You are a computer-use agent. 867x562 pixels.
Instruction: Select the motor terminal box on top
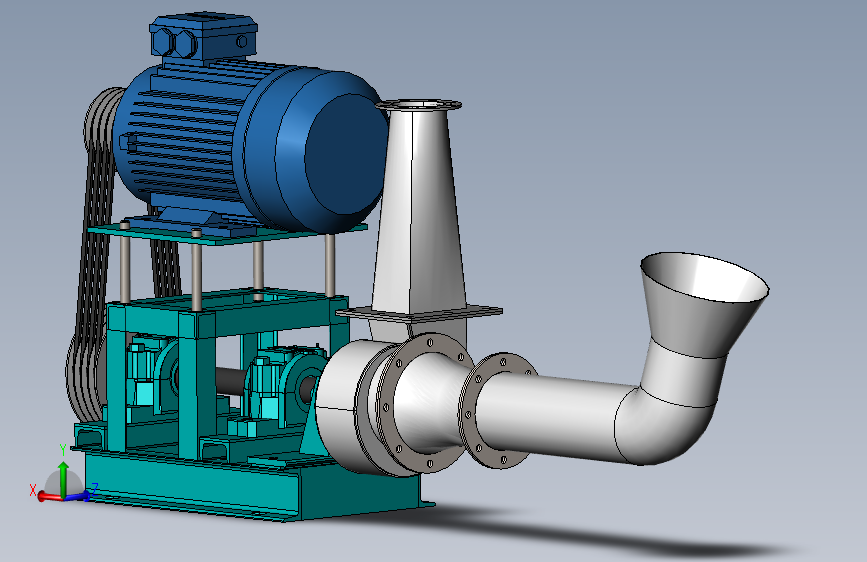coord(203,37)
